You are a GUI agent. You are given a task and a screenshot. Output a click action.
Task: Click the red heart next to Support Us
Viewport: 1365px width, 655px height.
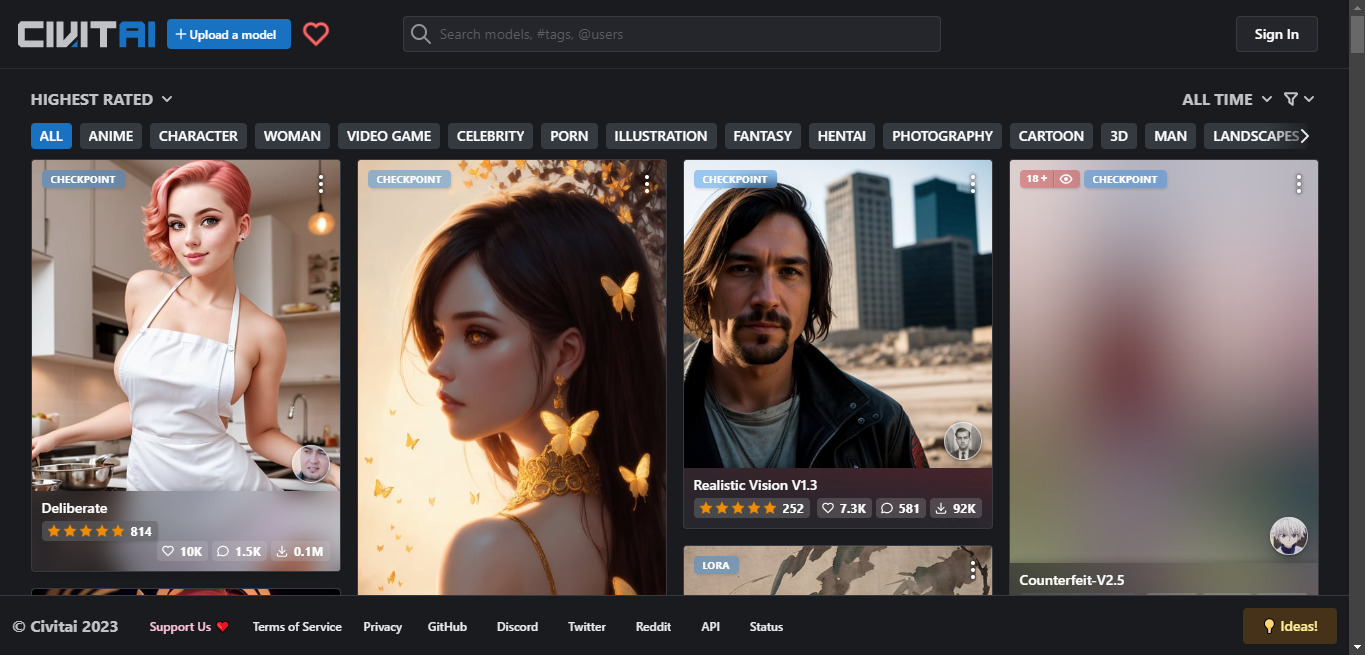(x=222, y=627)
